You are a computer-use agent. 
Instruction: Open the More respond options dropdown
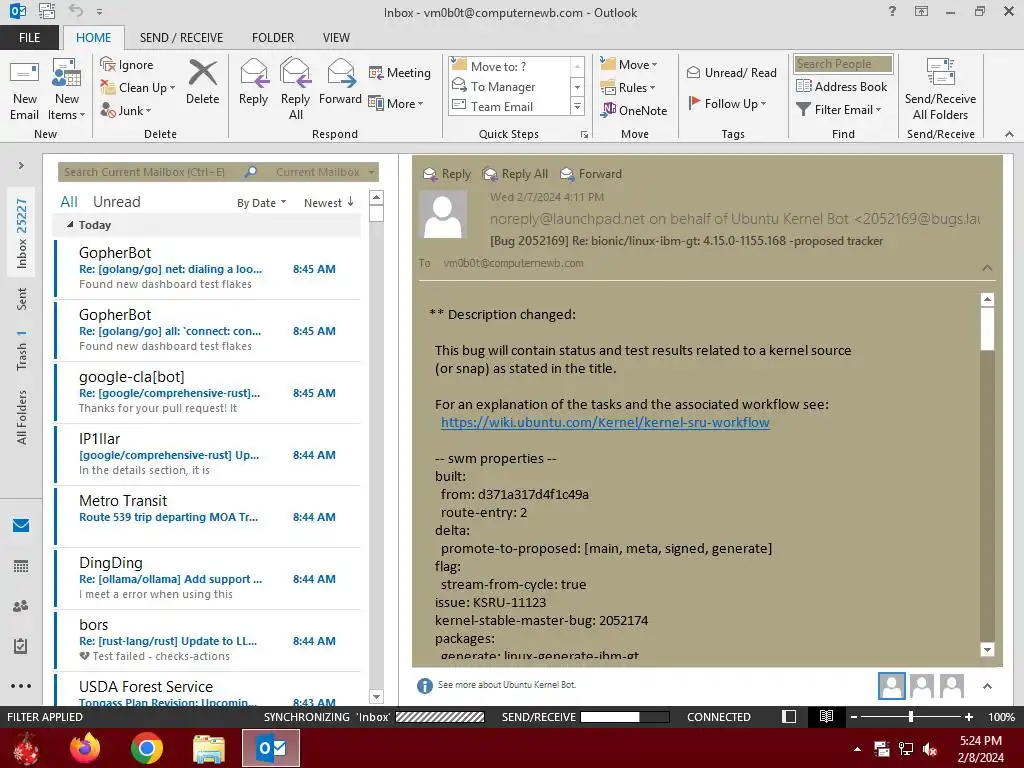[396, 103]
